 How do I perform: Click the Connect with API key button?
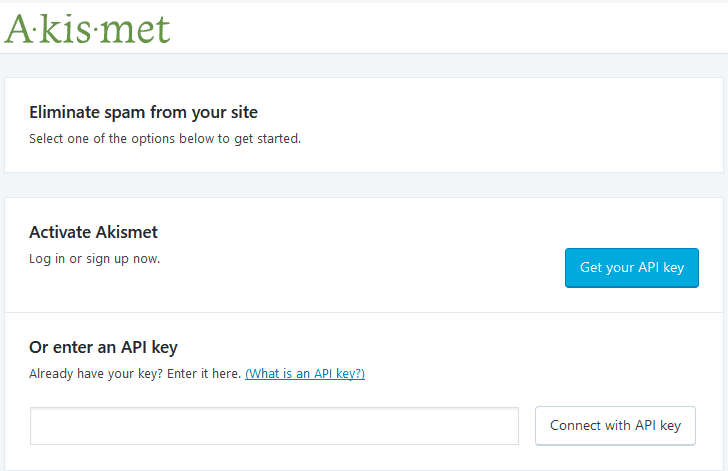point(615,425)
